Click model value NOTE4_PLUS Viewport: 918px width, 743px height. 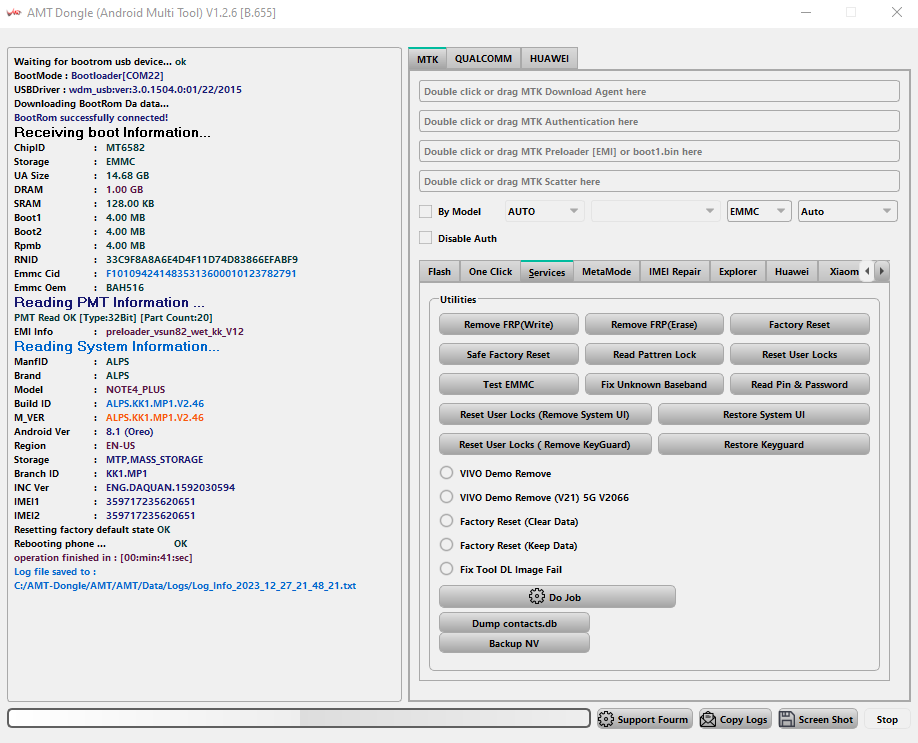(135, 389)
